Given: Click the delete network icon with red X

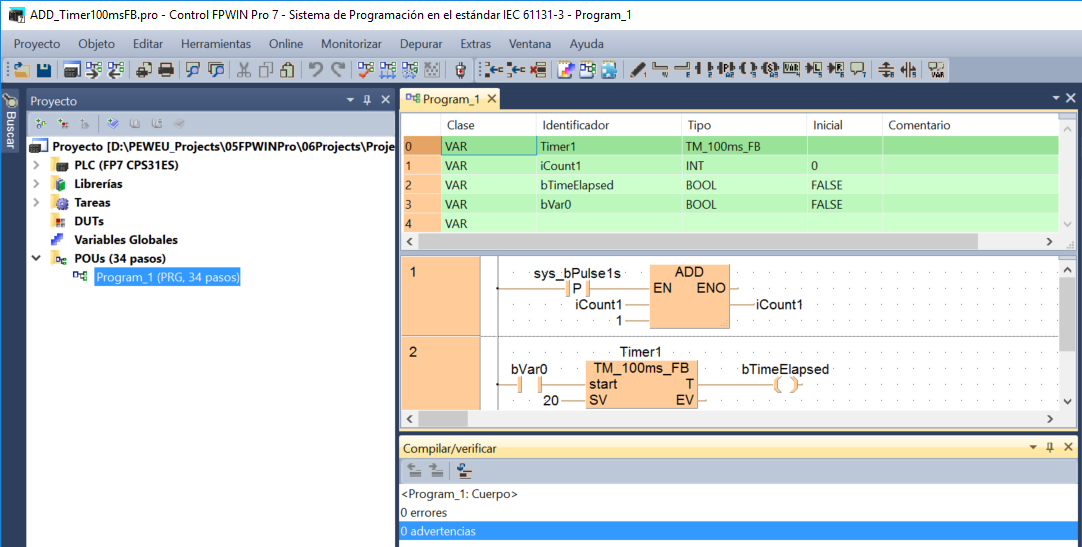Looking at the screenshot, I should (538, 70).
